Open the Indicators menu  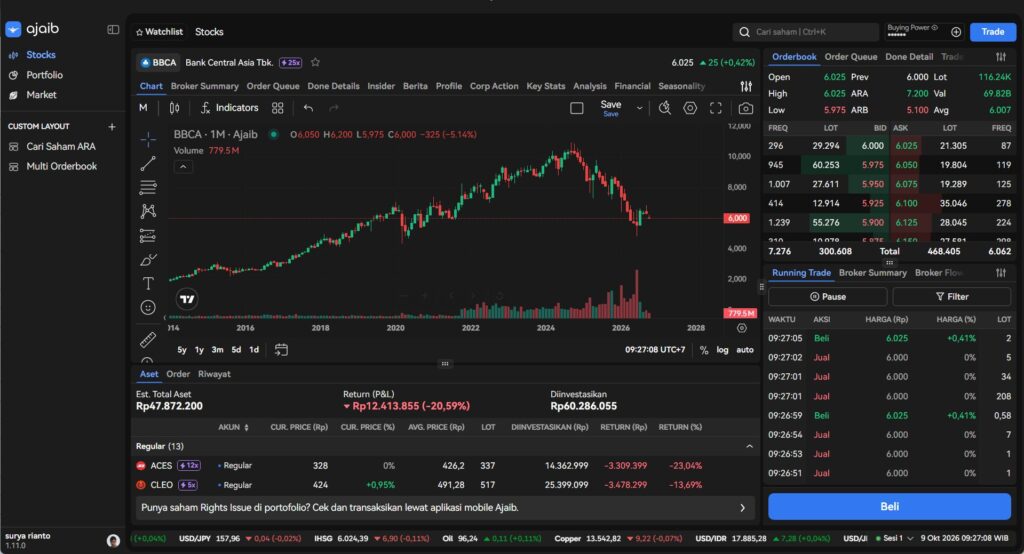point(229,108)
